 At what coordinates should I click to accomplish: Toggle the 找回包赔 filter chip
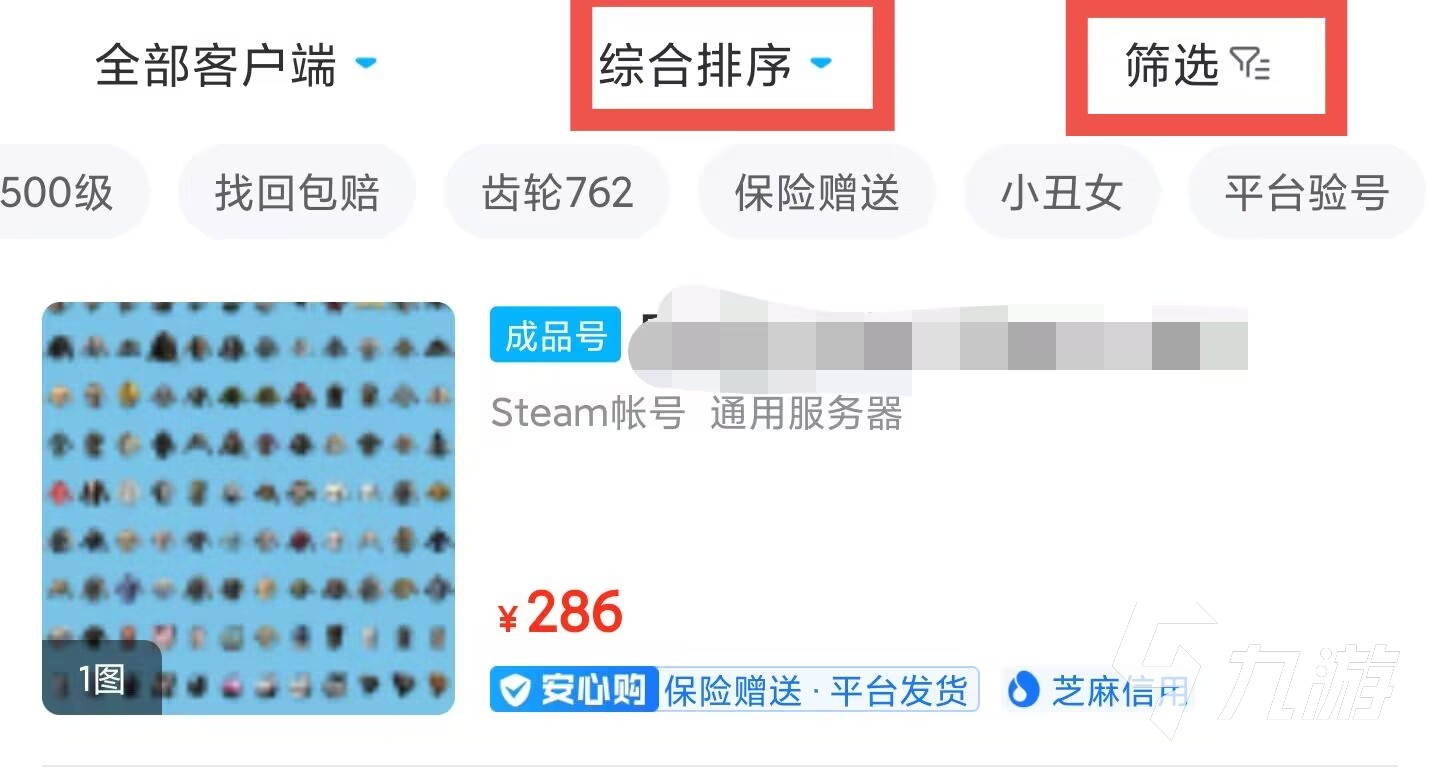pos(297,192)
